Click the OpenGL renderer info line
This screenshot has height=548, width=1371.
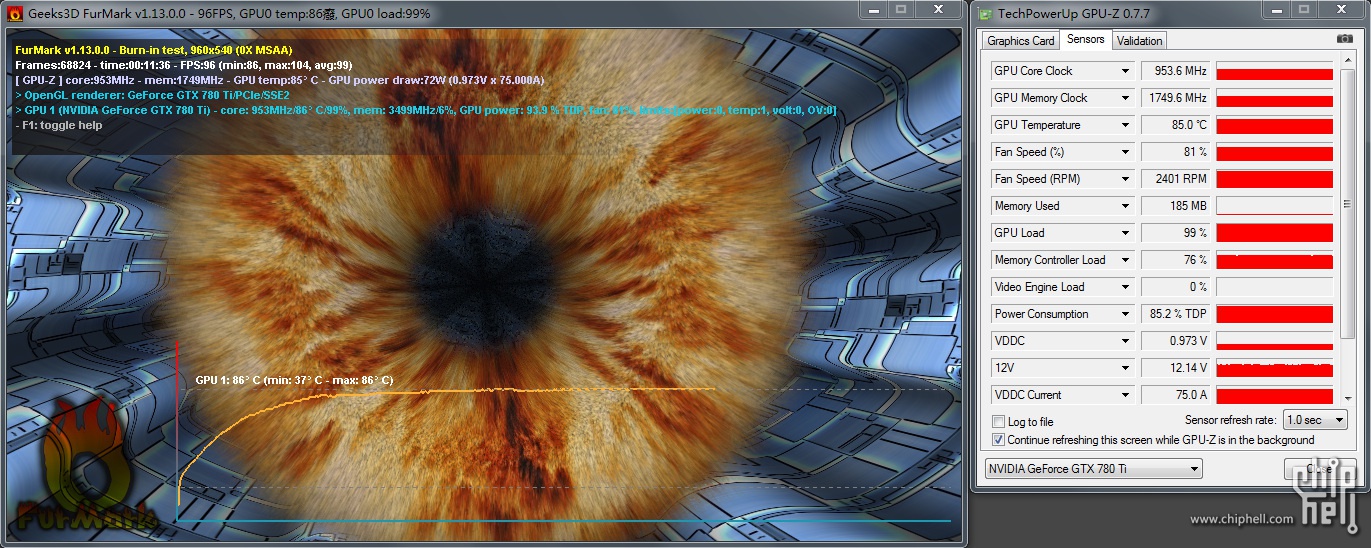[x=152, y=94]
